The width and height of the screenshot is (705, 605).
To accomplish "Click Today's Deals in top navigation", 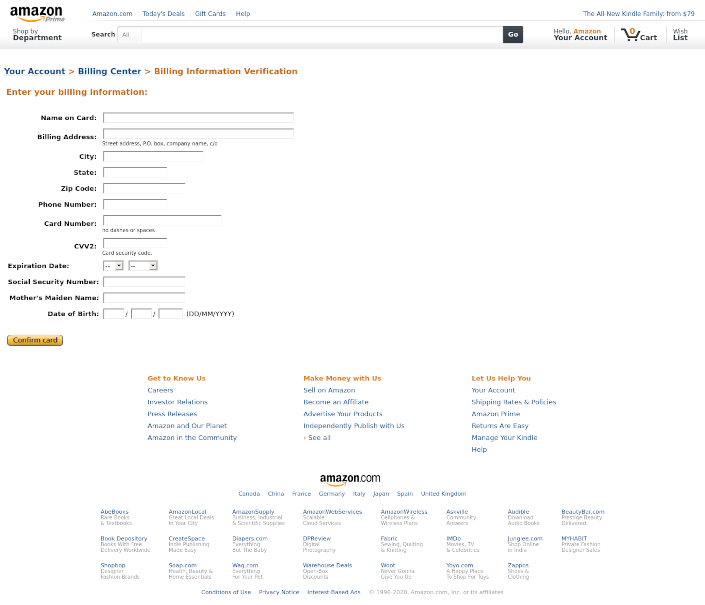I will (x=163, y=14).
